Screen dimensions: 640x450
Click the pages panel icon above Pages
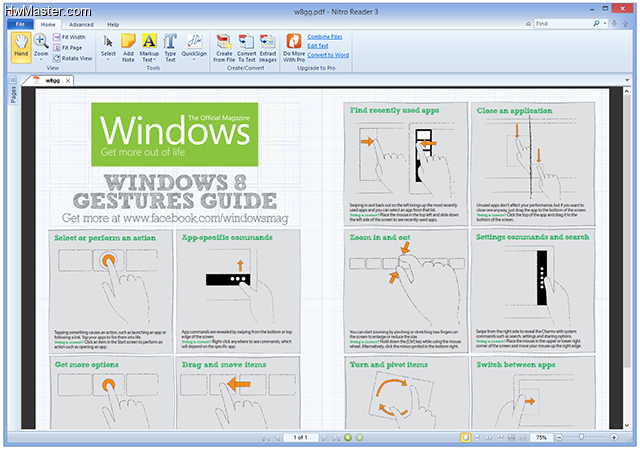(13, 79)
